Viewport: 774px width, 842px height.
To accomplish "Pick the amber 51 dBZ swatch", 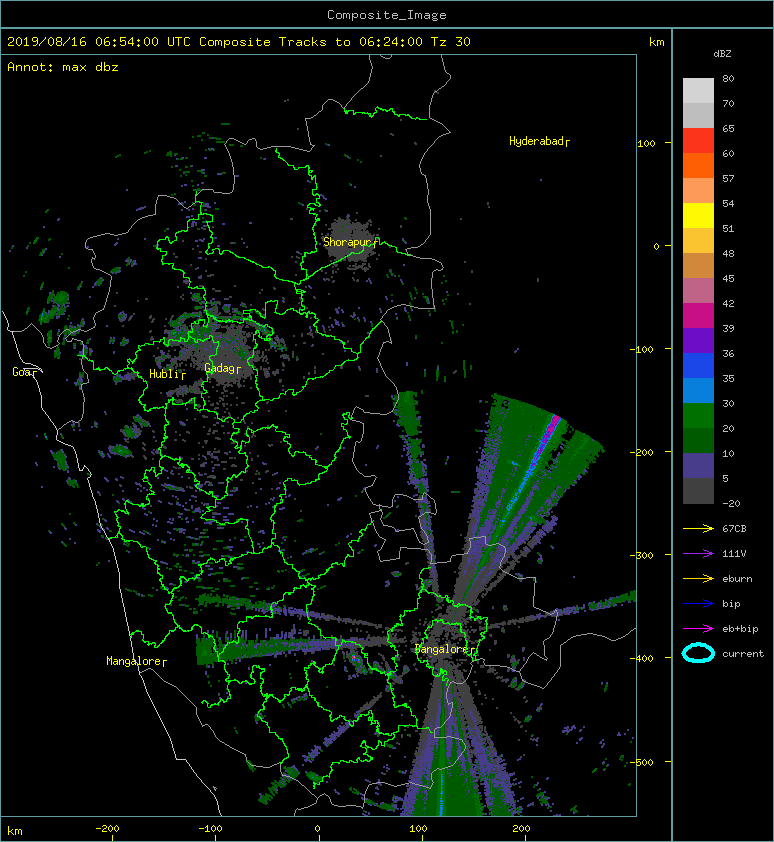I will (x=698, y=241).
